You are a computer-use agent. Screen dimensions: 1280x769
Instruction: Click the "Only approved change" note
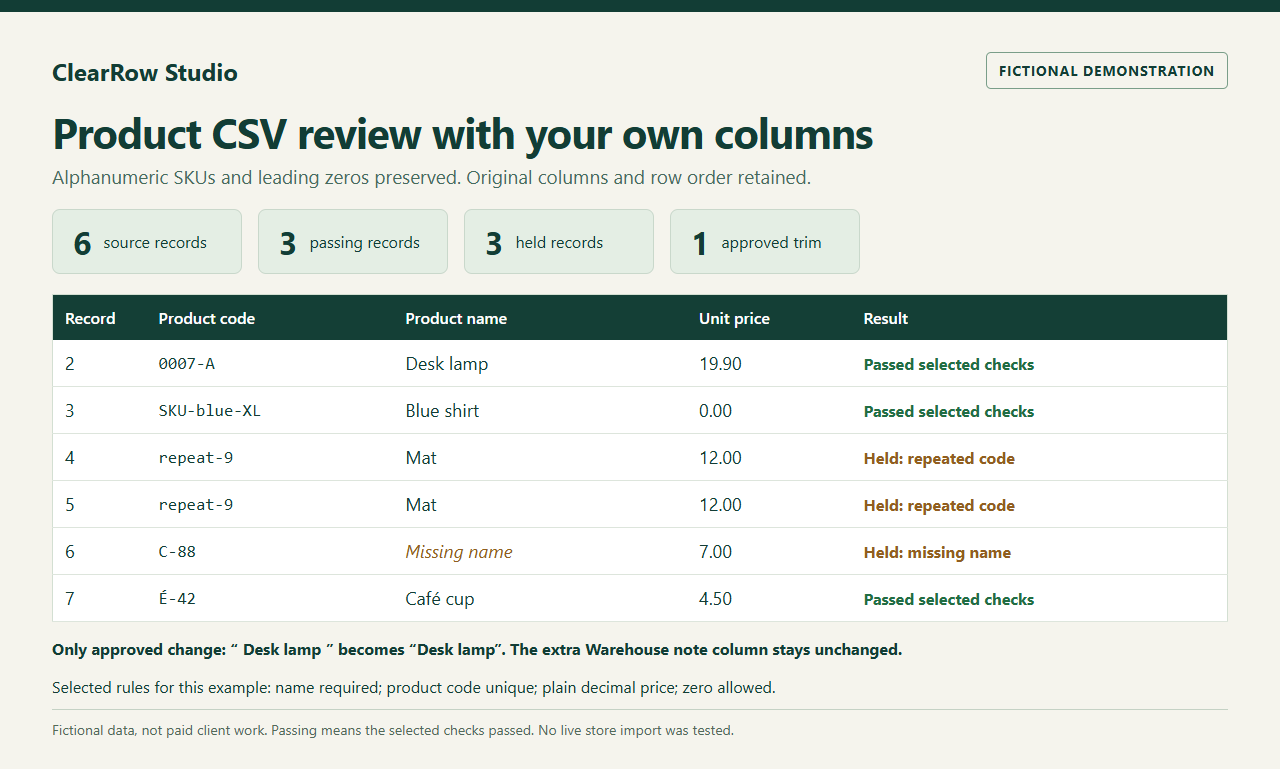coord(477,650)
